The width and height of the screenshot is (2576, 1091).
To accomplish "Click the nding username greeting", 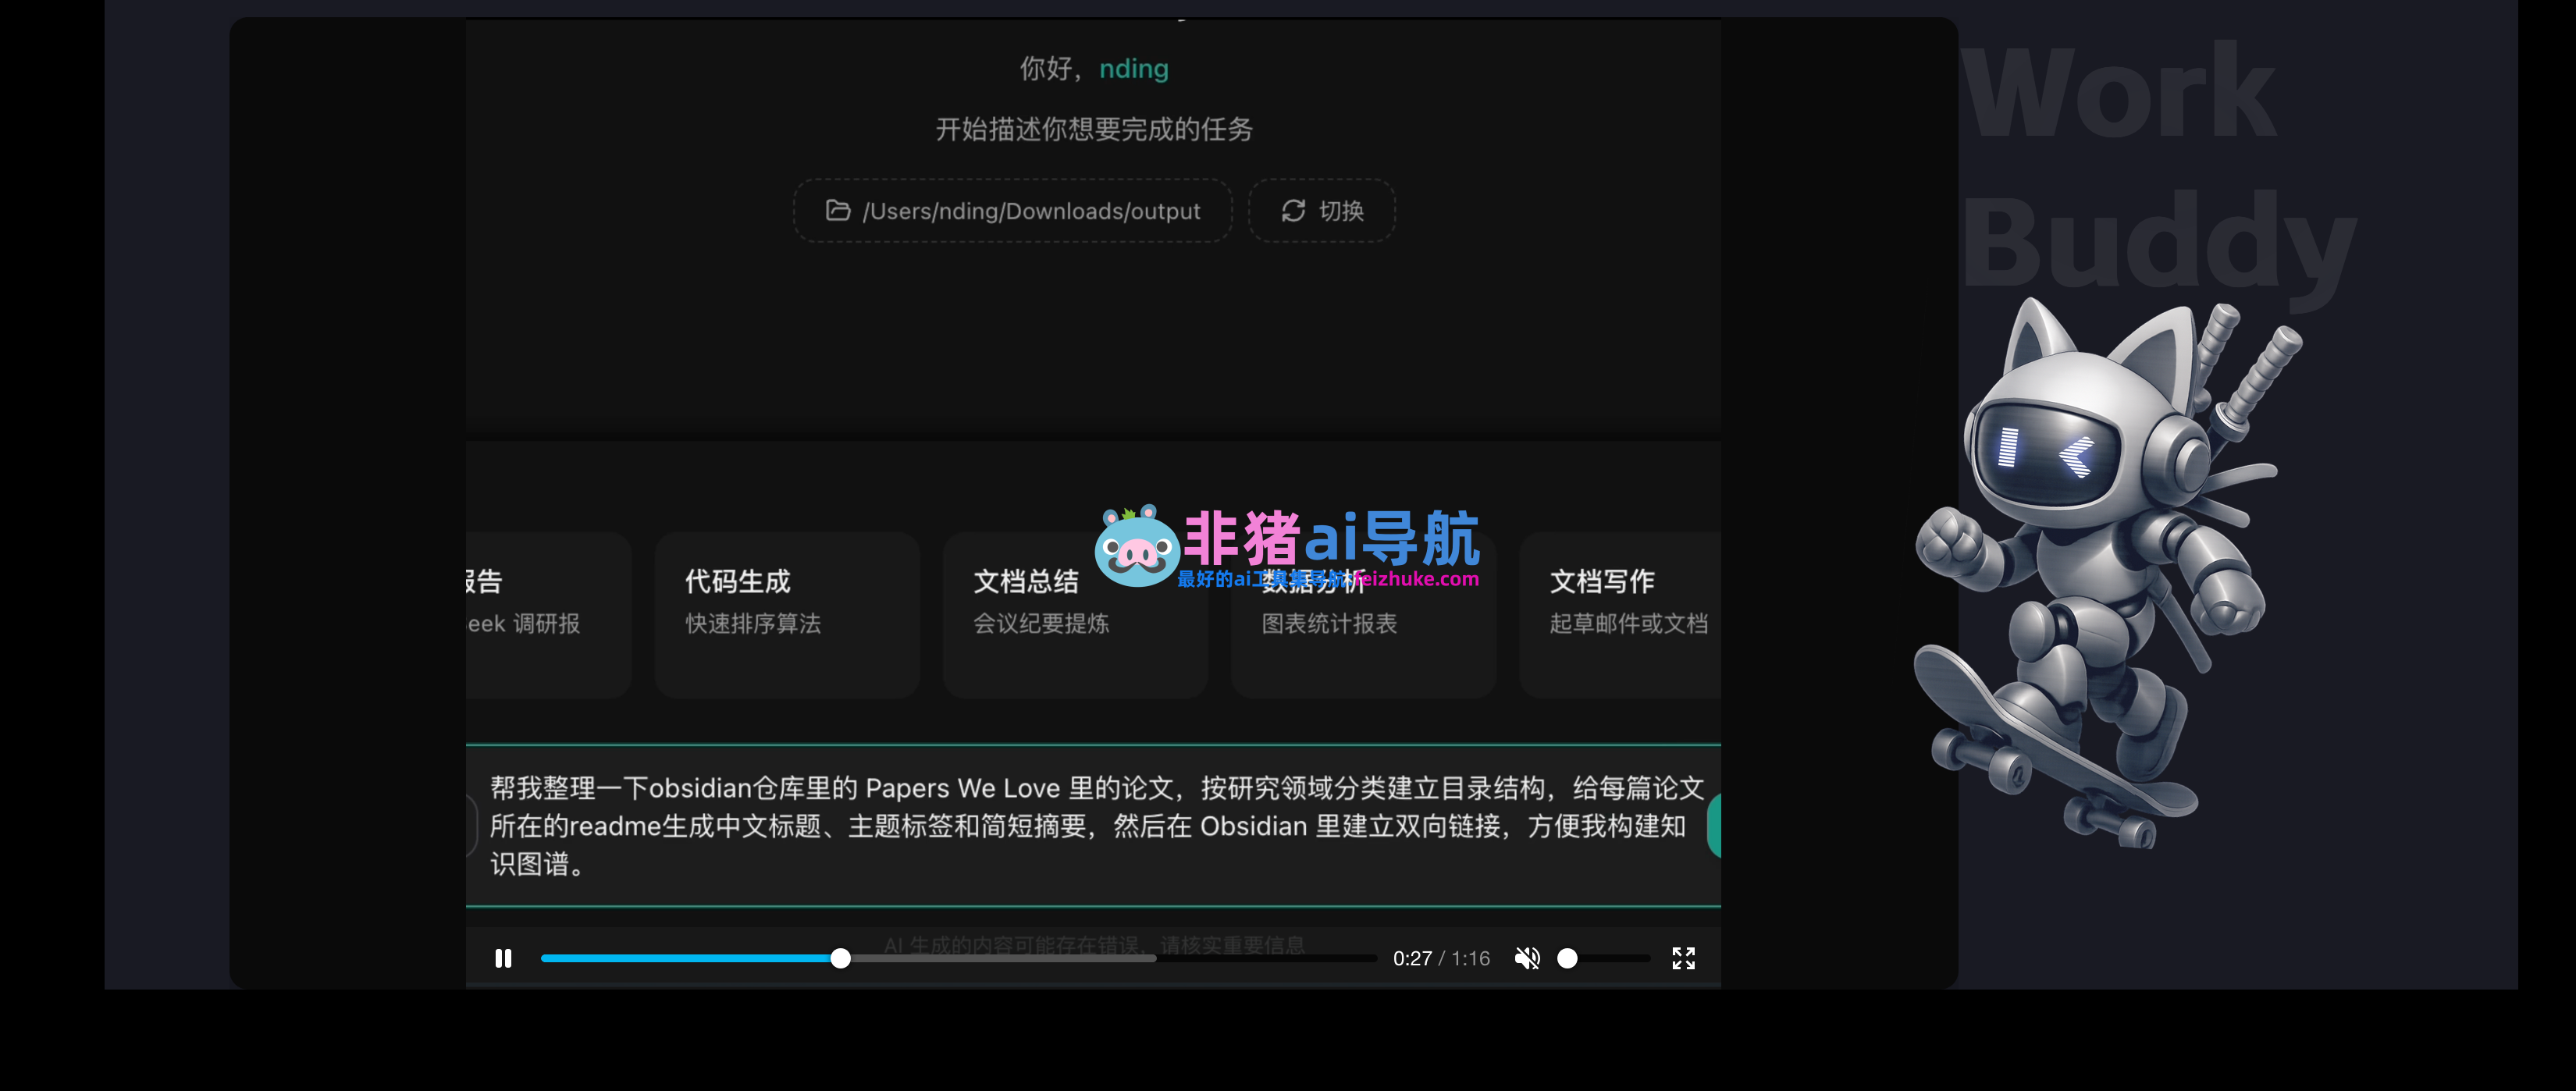I will pyautogui.click(x=1133, y=69).
